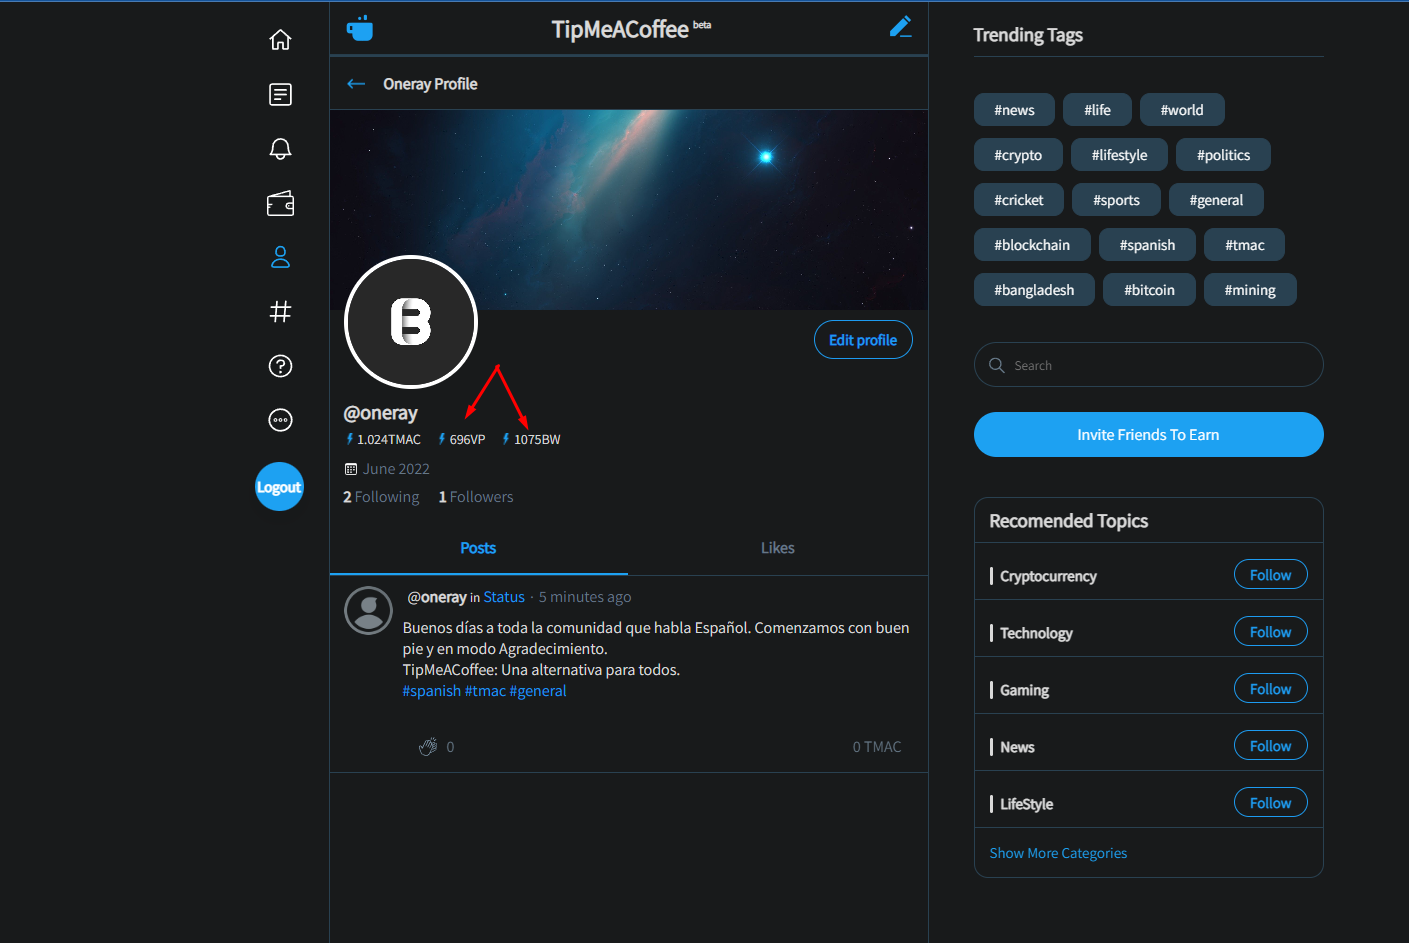The width and height of the screenshot is (1409, 943).
Task: Click the TipMeACoffee title
Action: pyautogui.click(x=620, y=30)
